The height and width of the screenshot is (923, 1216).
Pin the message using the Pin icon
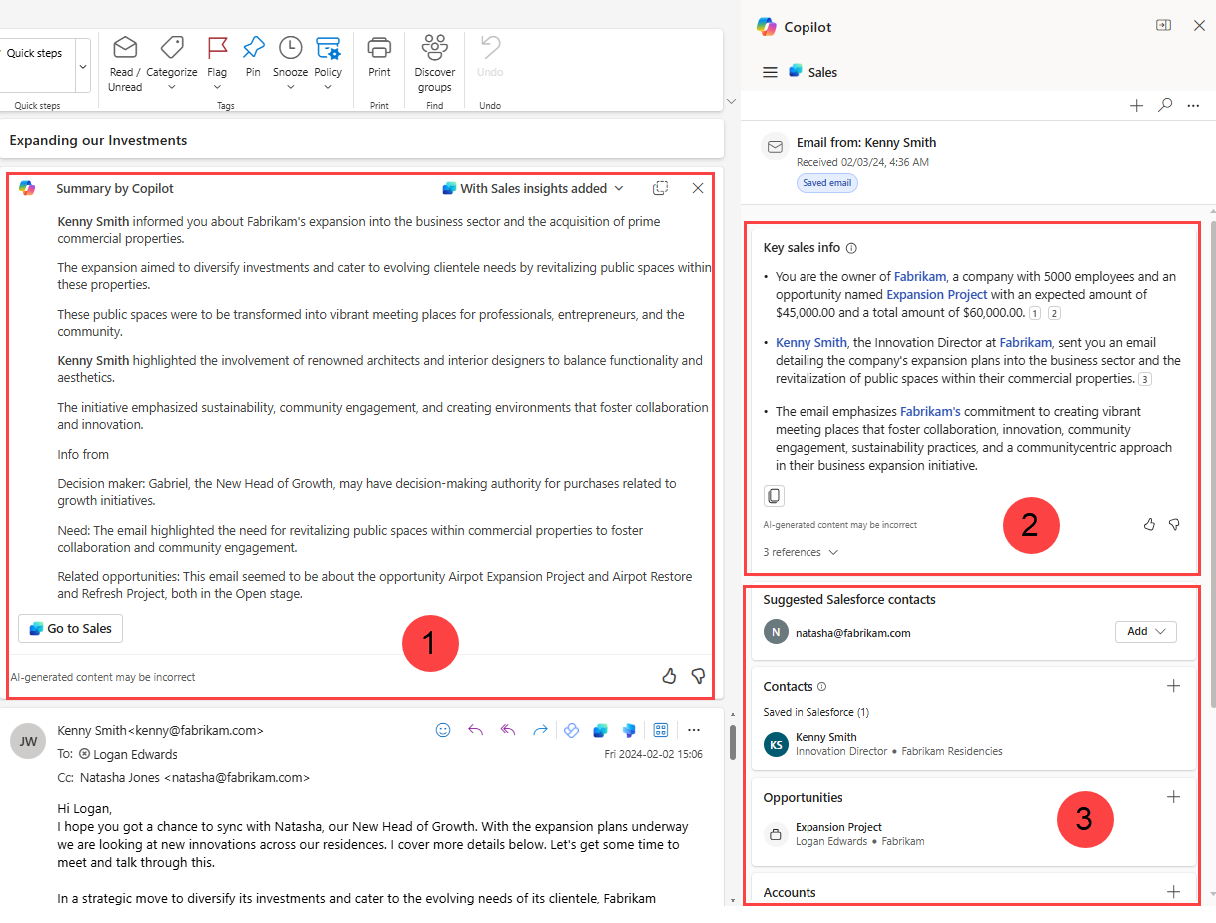point(253,47)
